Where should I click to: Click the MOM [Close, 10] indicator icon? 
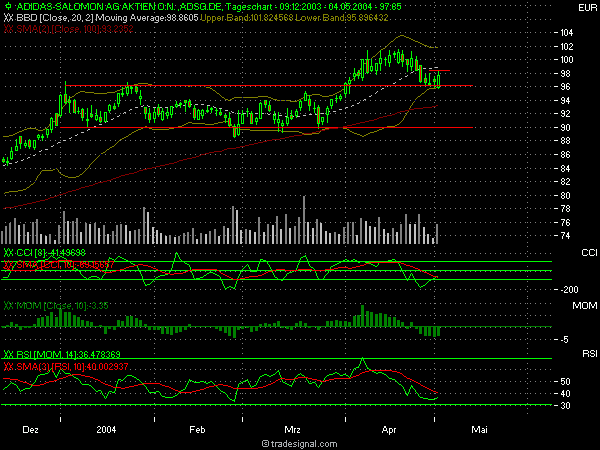[8, 306]
